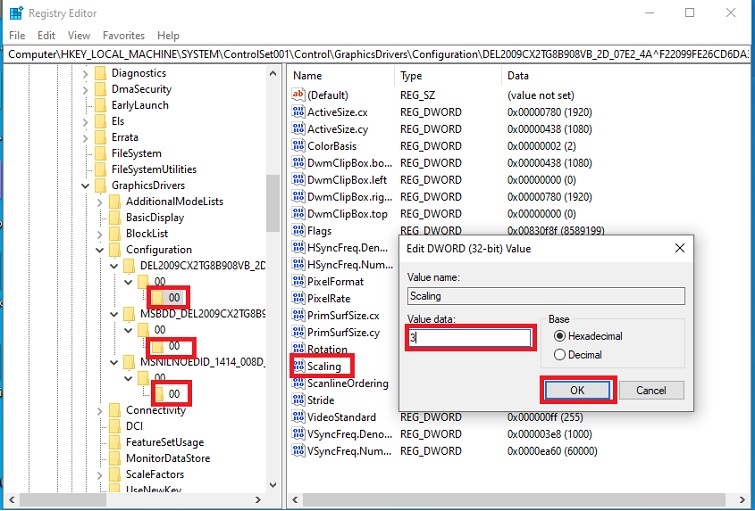This screenshot has width=755, height=511.
Task: Click the tree pane vertical scrollbar thumb
Action: (273, 203)
